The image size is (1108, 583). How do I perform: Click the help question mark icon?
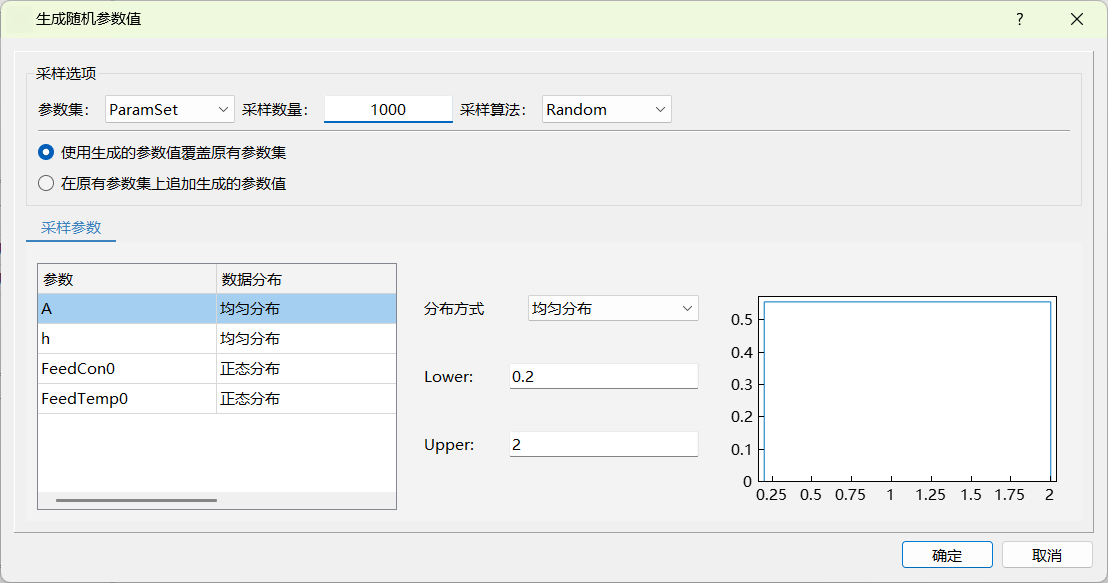(x=1020, y=19)
